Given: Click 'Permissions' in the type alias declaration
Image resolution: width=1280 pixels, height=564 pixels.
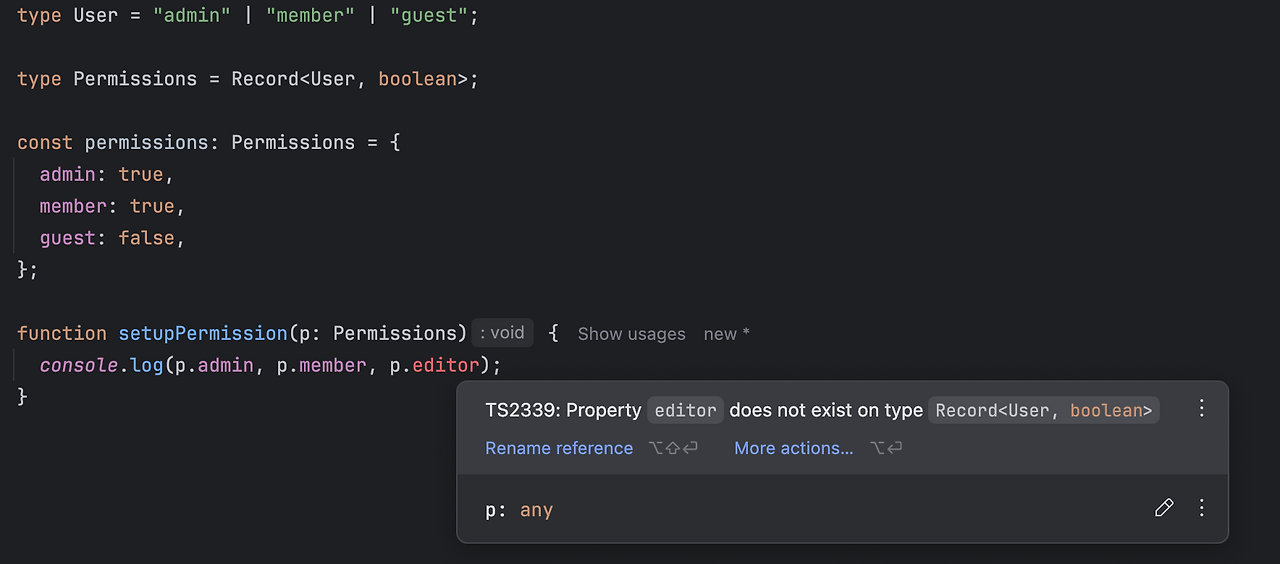Looking at the screenshot, I should [135, 79].
